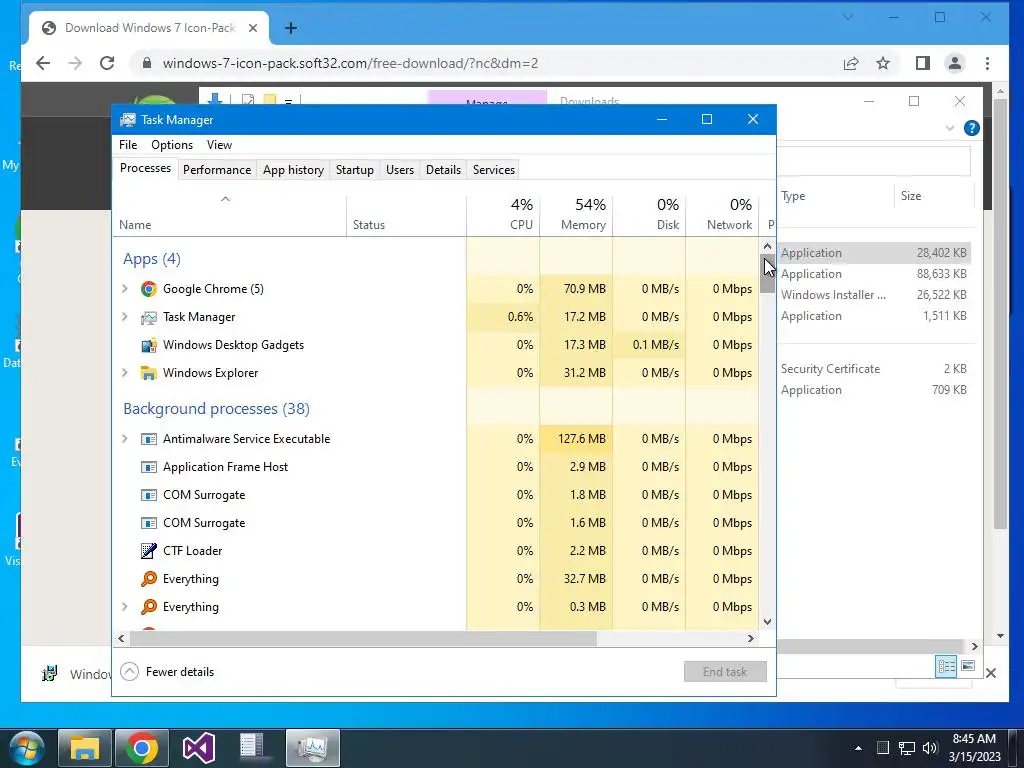
Task: Switch to the Details tab
Action: [443, 170]
